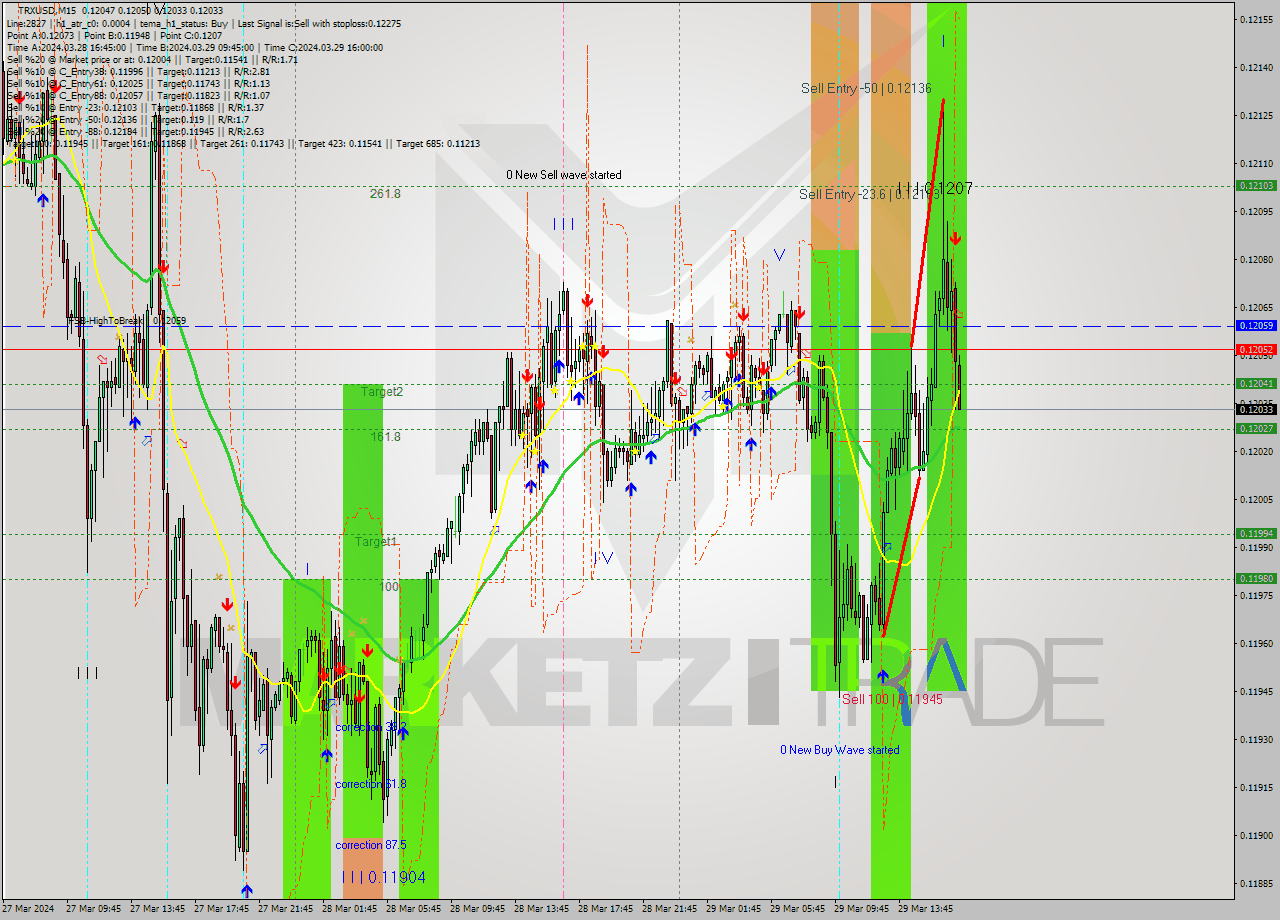Select the '| | | 0.1207' wave label

pyautogui.click(x=935, y=188)
